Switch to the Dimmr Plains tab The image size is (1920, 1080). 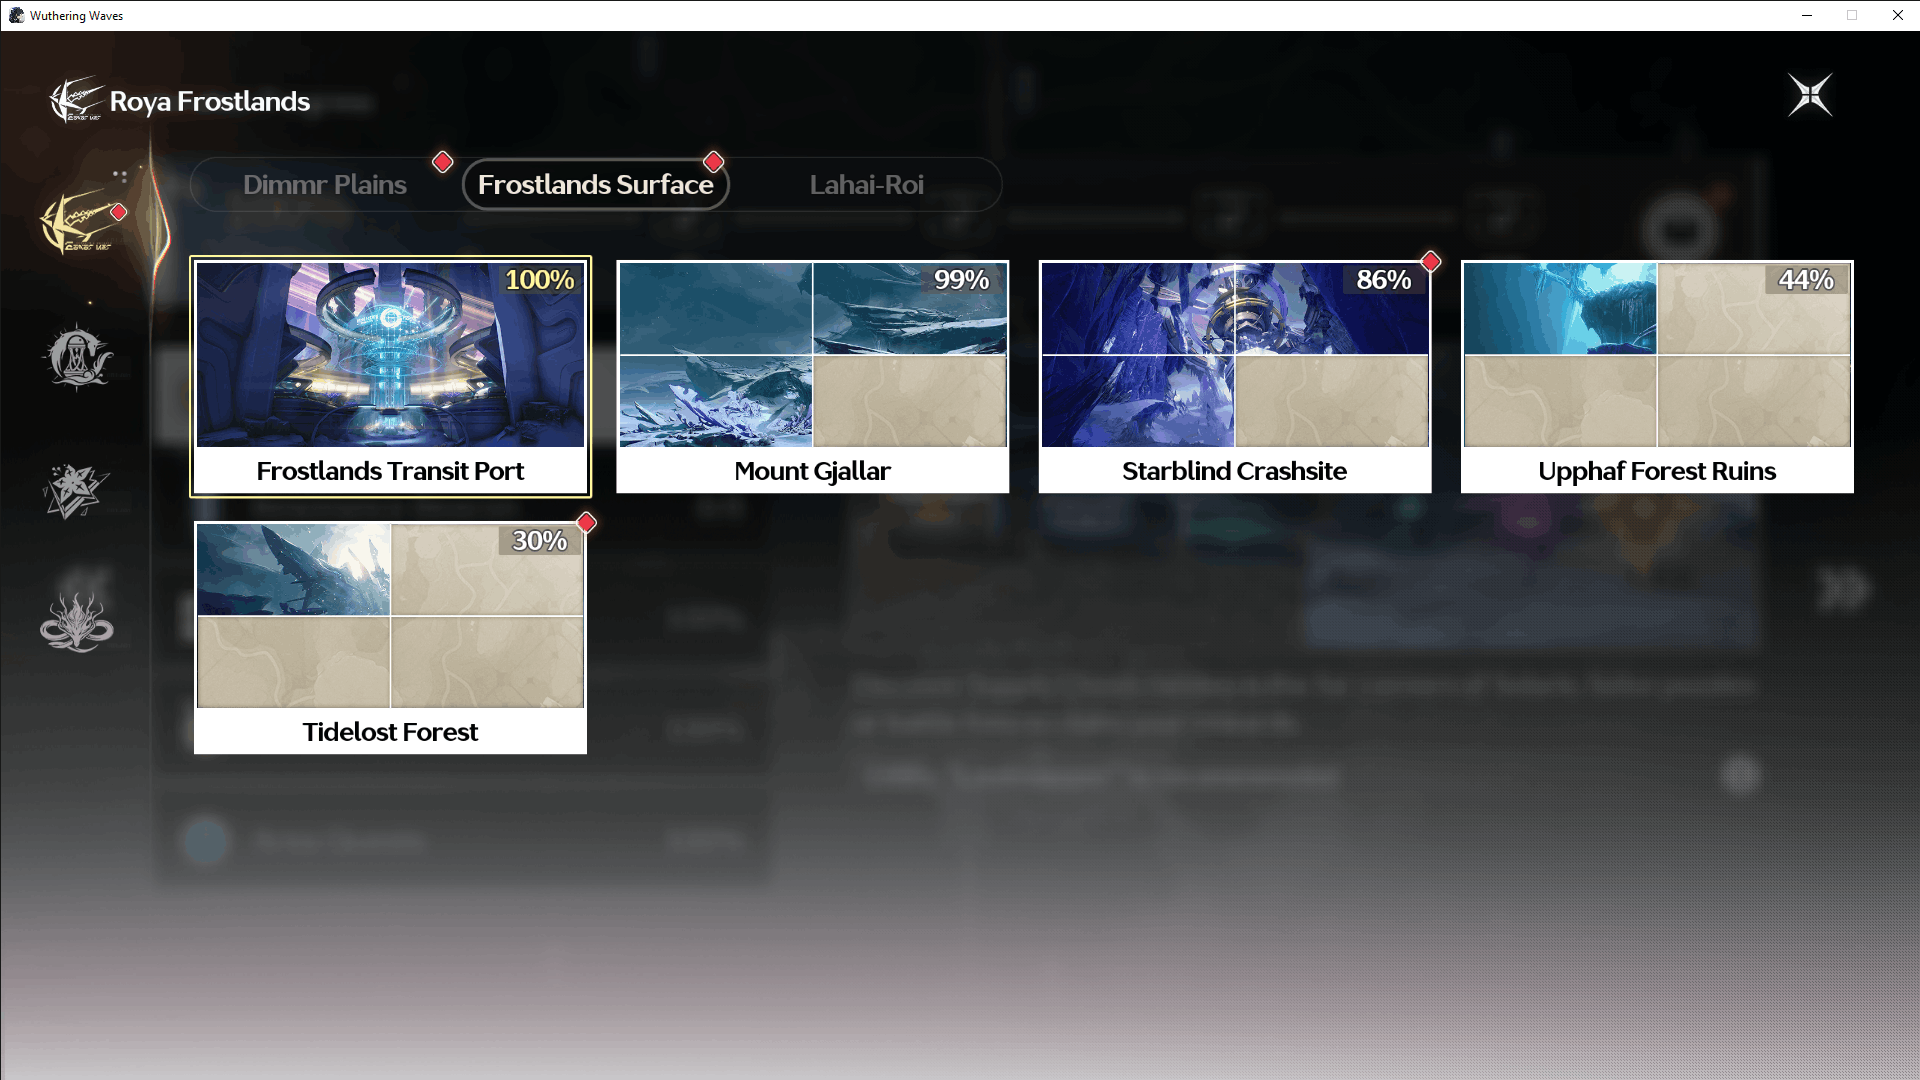324,185
